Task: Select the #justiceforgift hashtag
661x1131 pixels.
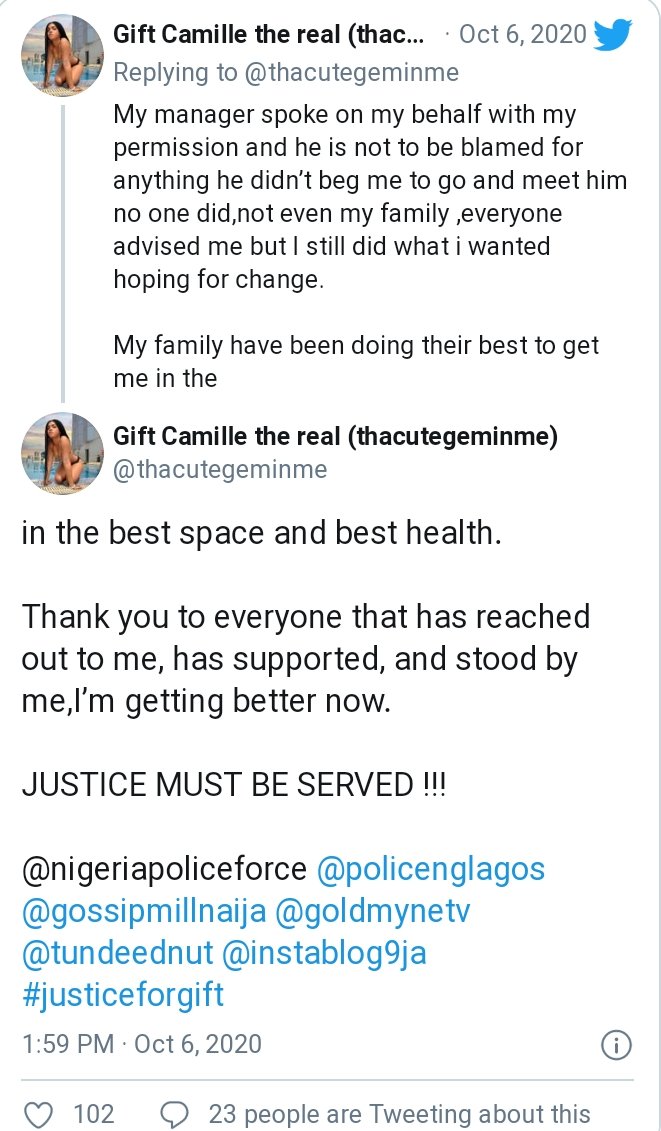Action: pyautogui.click(x=123, y=995)
